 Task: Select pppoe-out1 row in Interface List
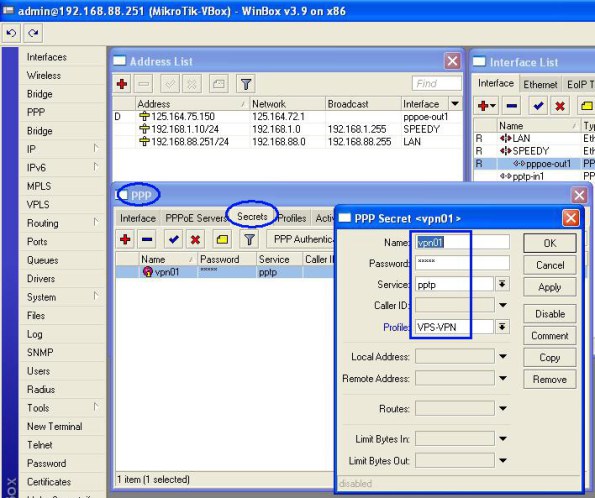click(534, 164)
